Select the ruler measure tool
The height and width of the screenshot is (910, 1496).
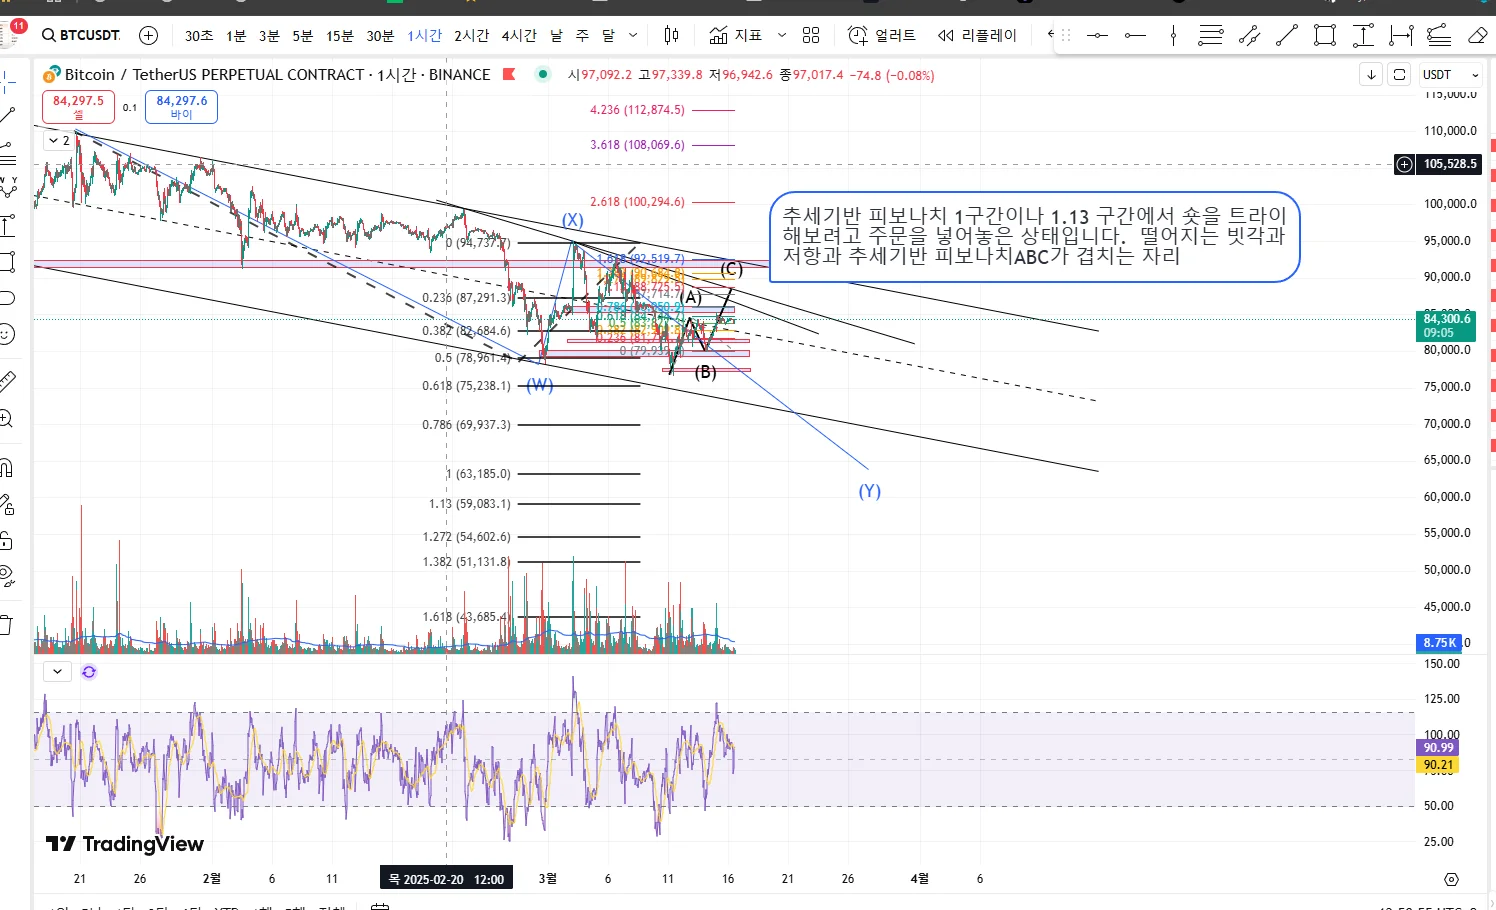(x=8, y=381)
